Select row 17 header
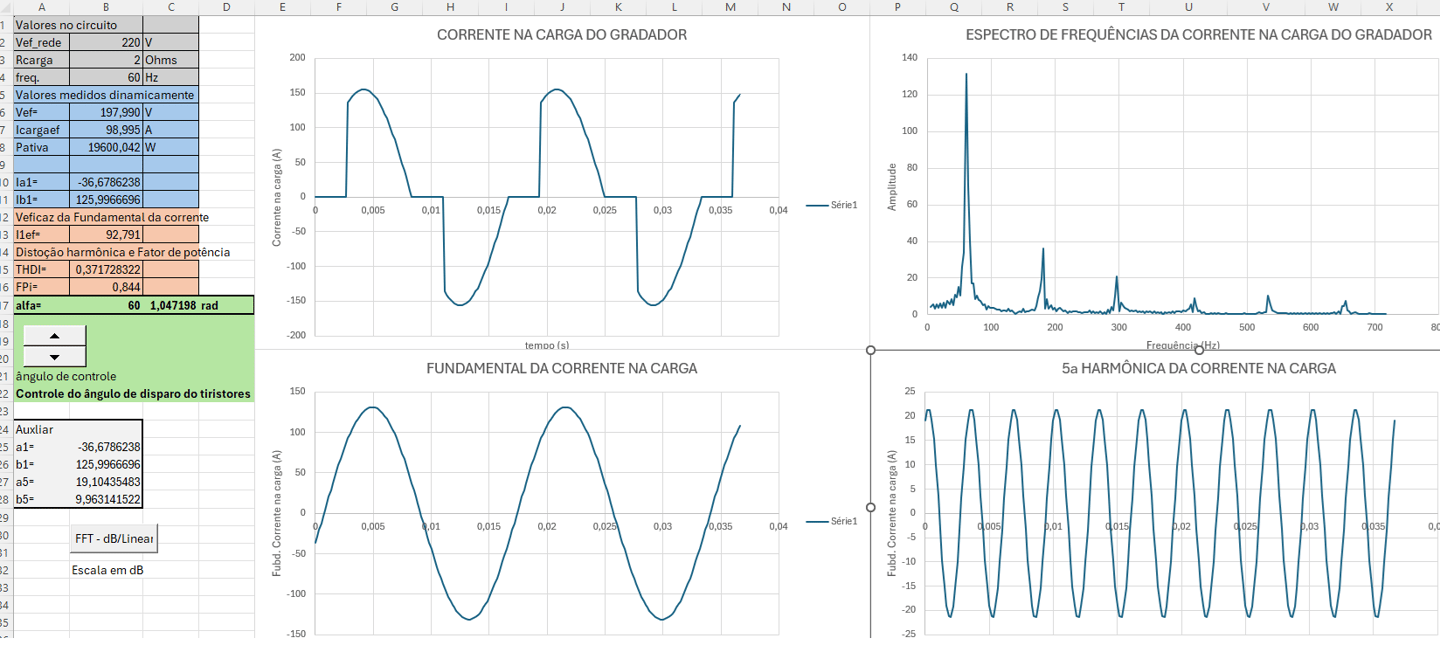This screenshot has height=648, width=1440. [6, 304]
